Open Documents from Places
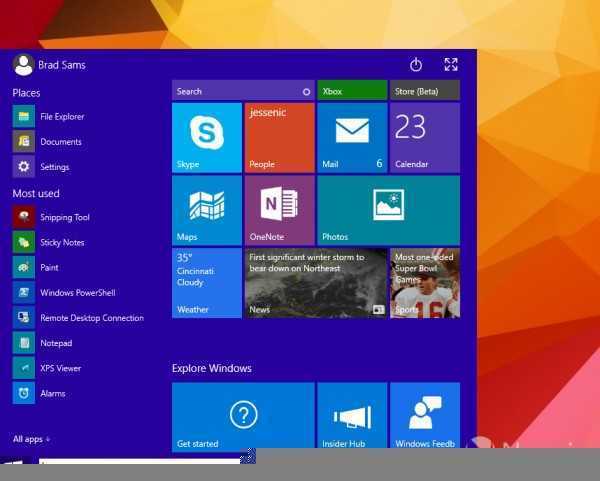This screenshot has height=481, width=600. (47, 142)
